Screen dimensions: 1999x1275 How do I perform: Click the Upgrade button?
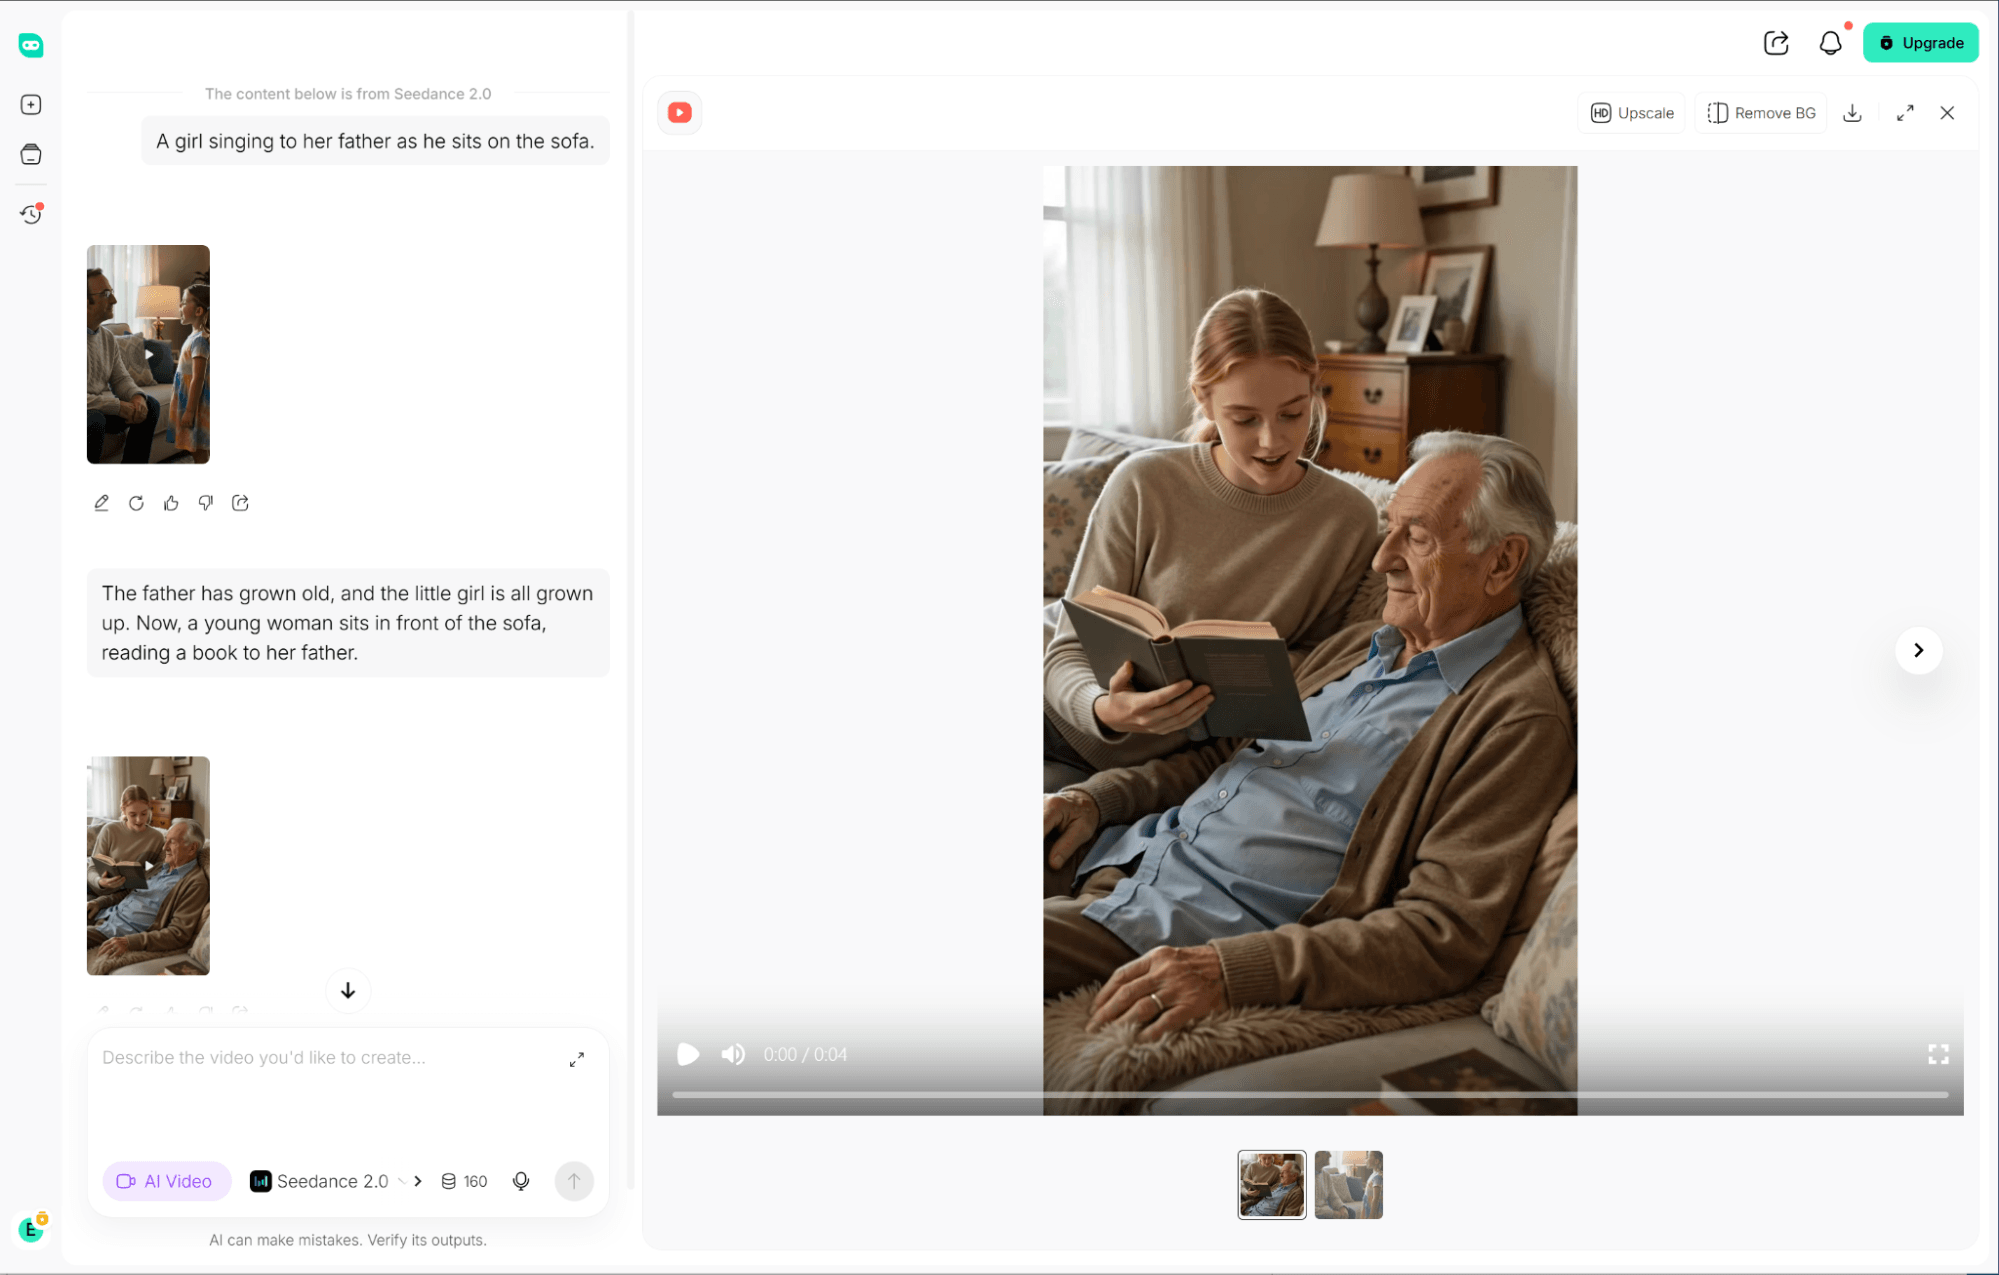click(x=1920, y=43)
